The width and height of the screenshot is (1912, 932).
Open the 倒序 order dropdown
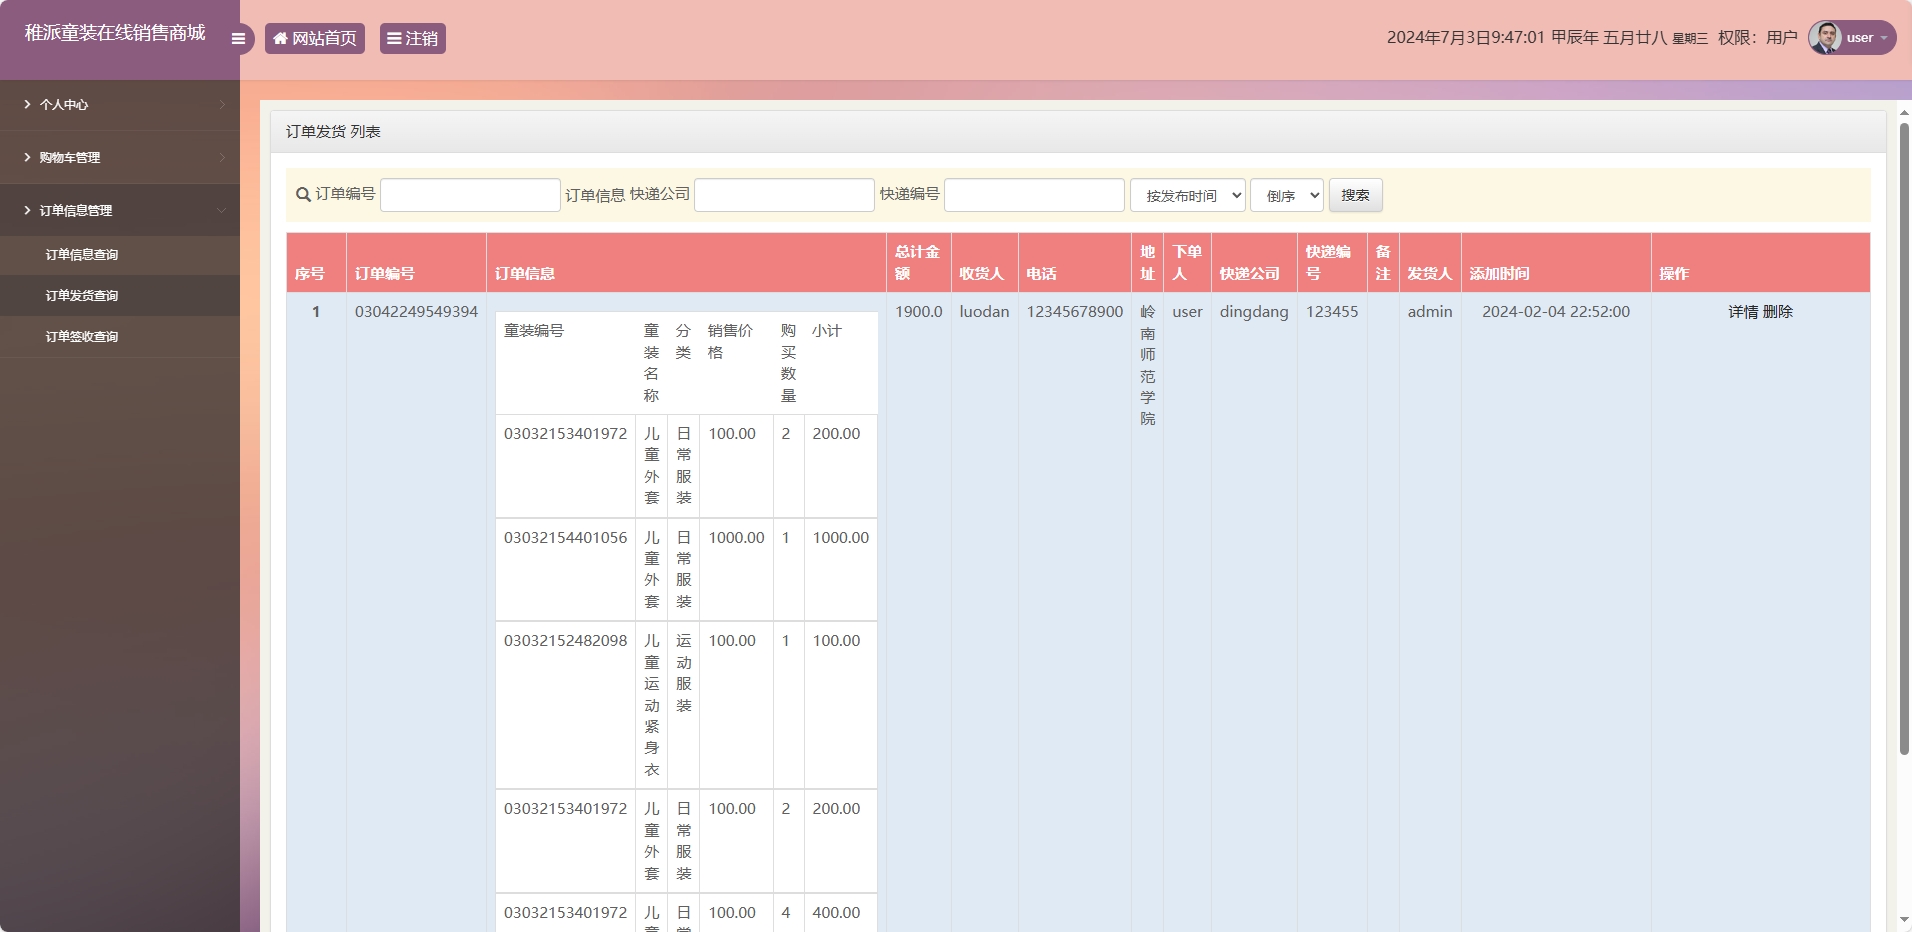tap(1286, 195)
